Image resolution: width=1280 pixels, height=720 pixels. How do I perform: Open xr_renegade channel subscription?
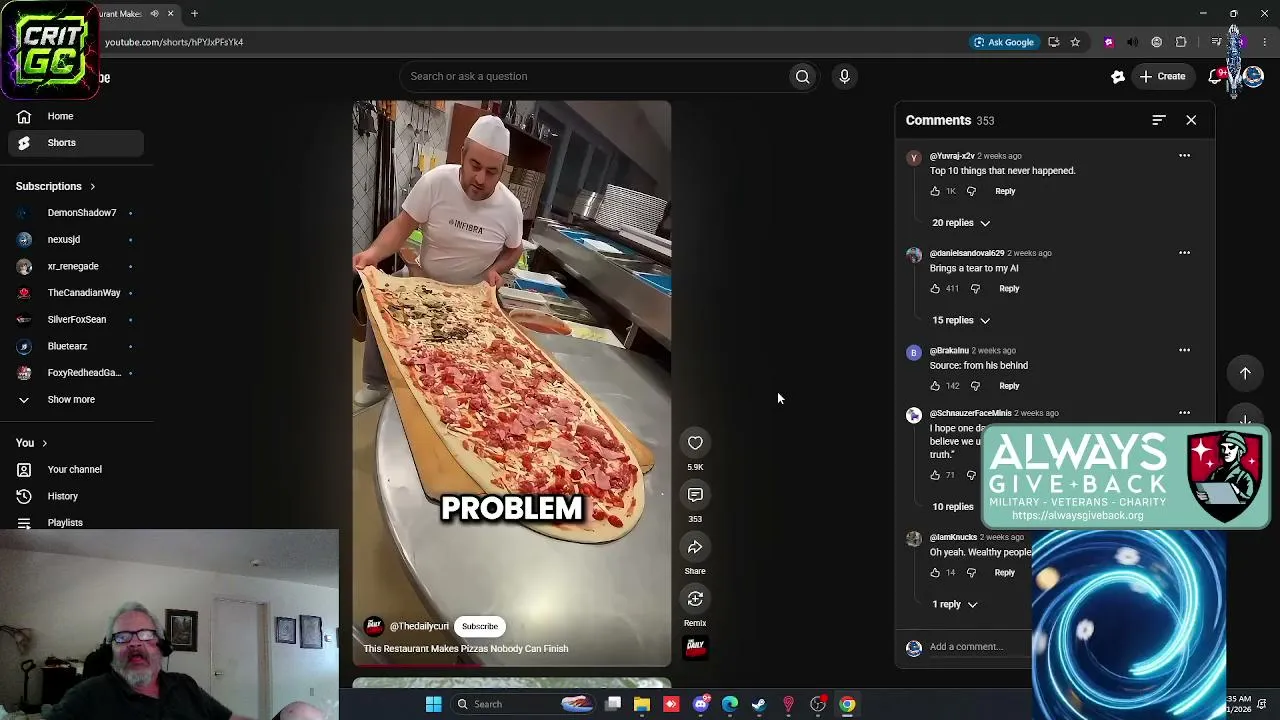72,267
